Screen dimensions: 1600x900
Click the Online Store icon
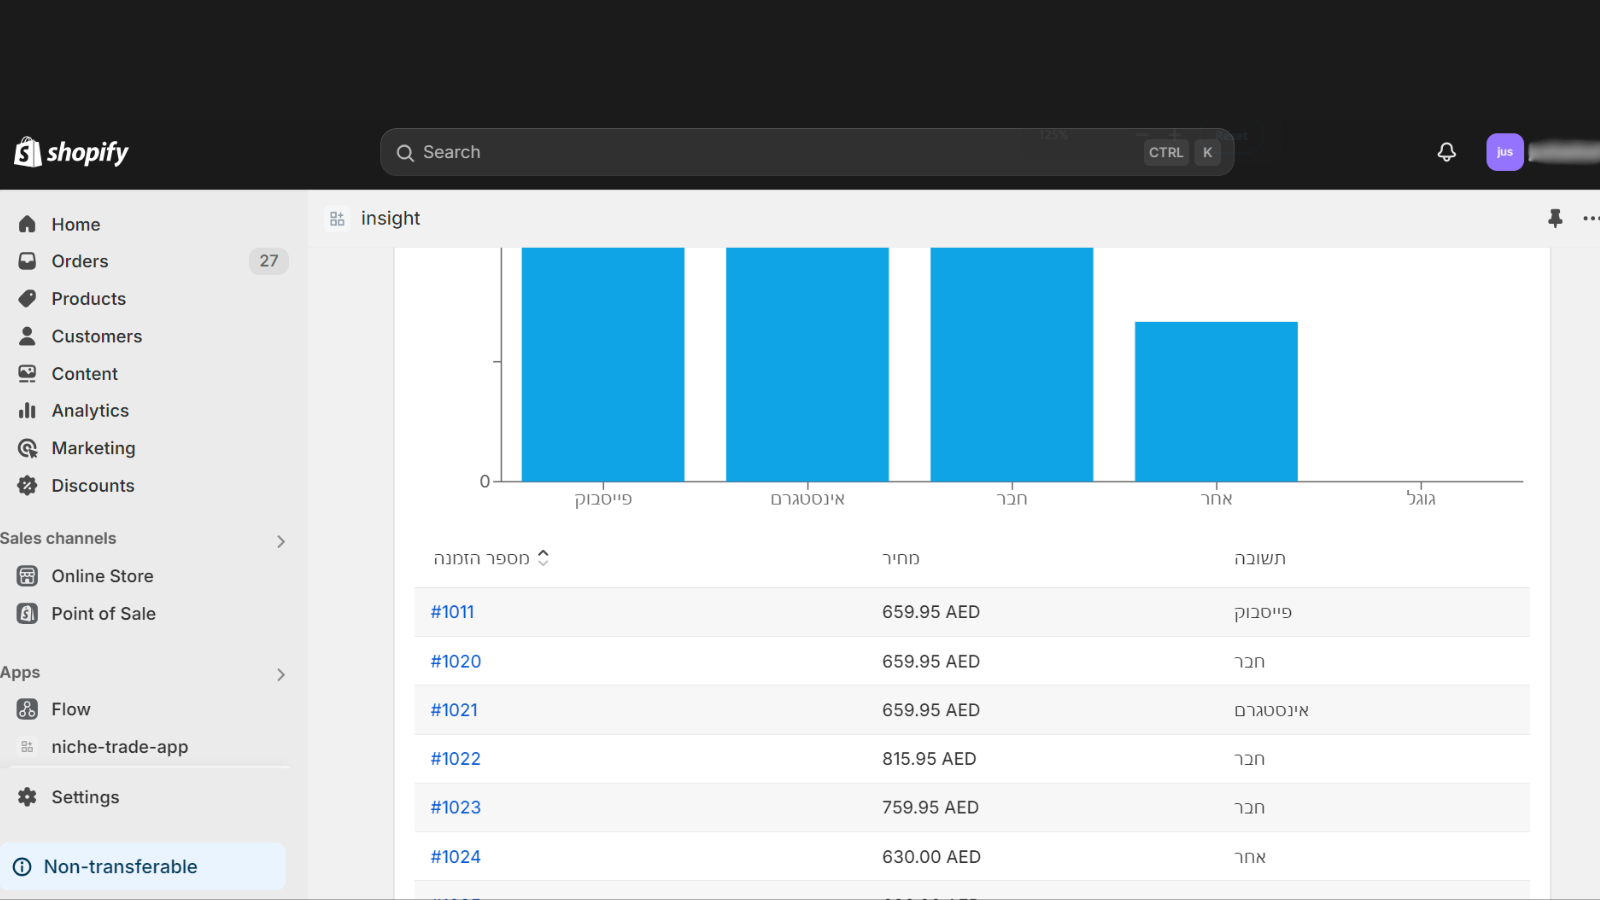pyautogui.click(x=27, y=576)
